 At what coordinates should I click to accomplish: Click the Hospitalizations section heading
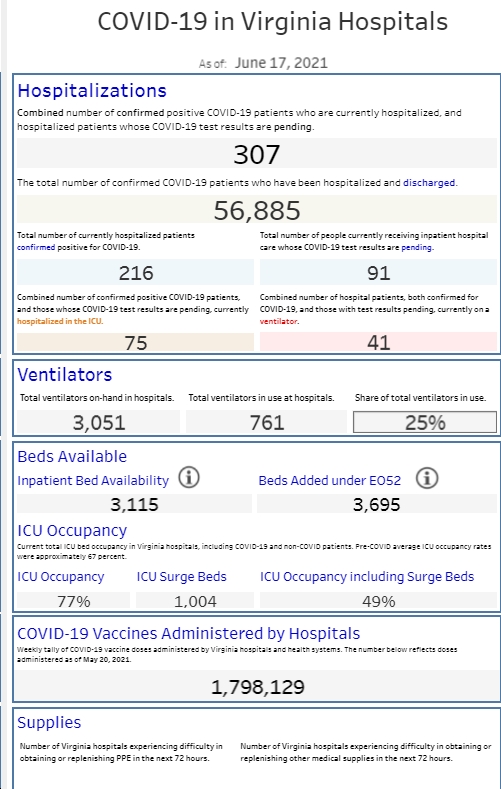tap(92, 91)
